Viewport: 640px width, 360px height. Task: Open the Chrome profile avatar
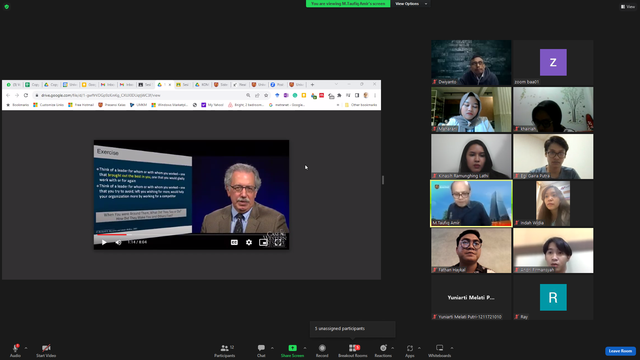(366, 95)
